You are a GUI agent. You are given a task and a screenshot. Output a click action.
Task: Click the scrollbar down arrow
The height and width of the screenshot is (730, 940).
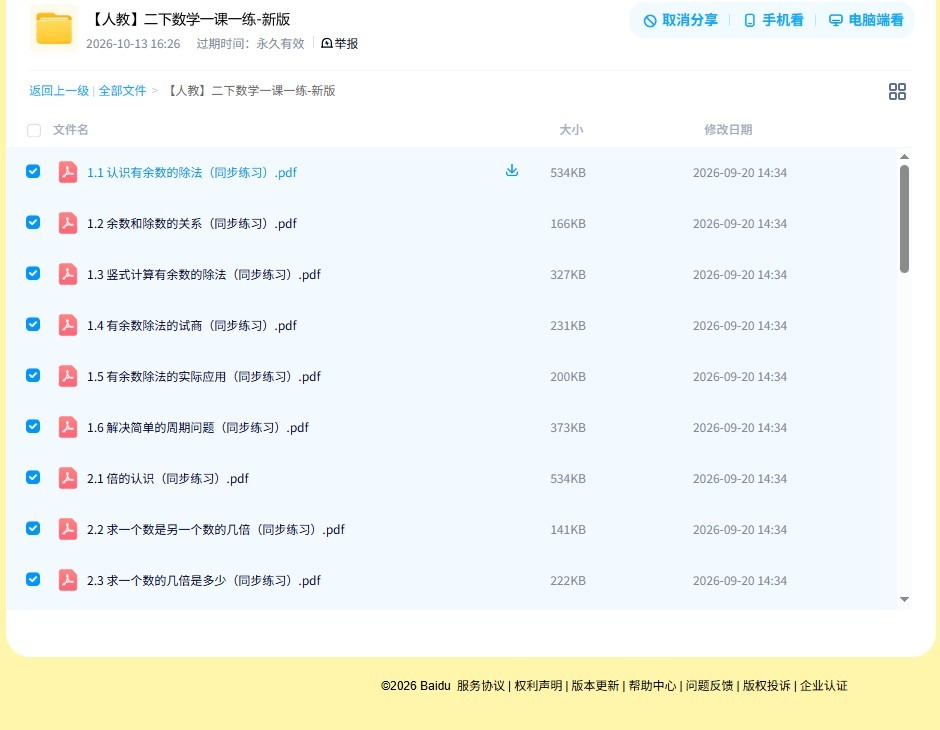[904, 599]
